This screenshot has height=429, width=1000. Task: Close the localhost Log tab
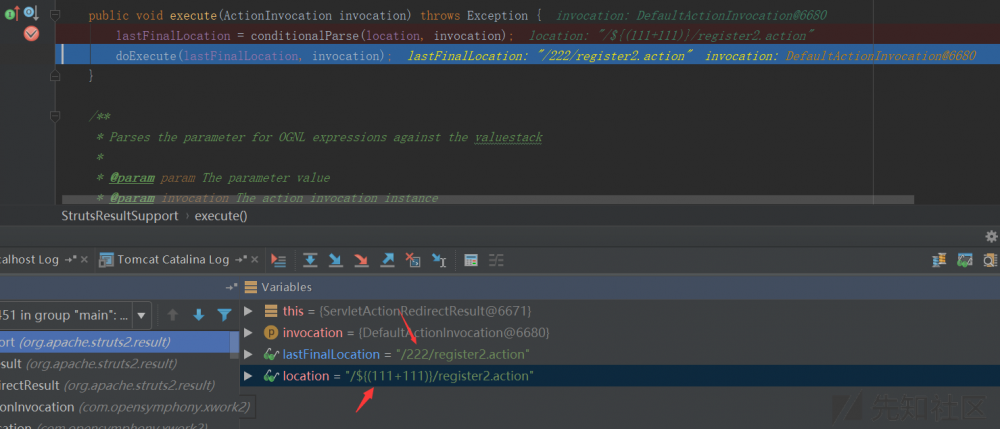85,260
